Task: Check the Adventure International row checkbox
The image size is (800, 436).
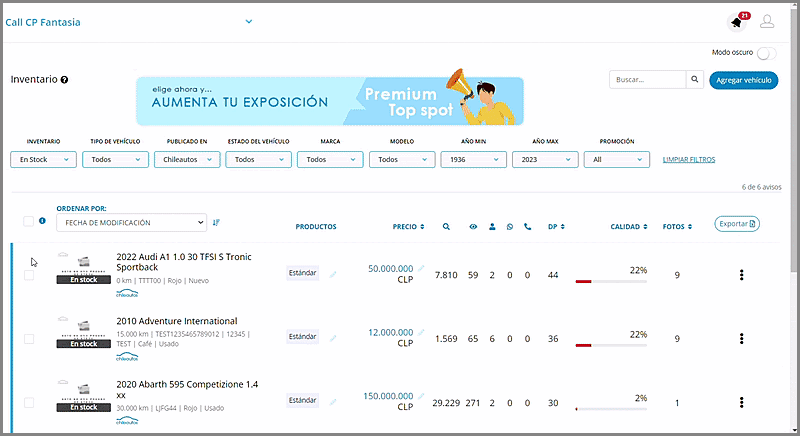Action: pos(29,339)
